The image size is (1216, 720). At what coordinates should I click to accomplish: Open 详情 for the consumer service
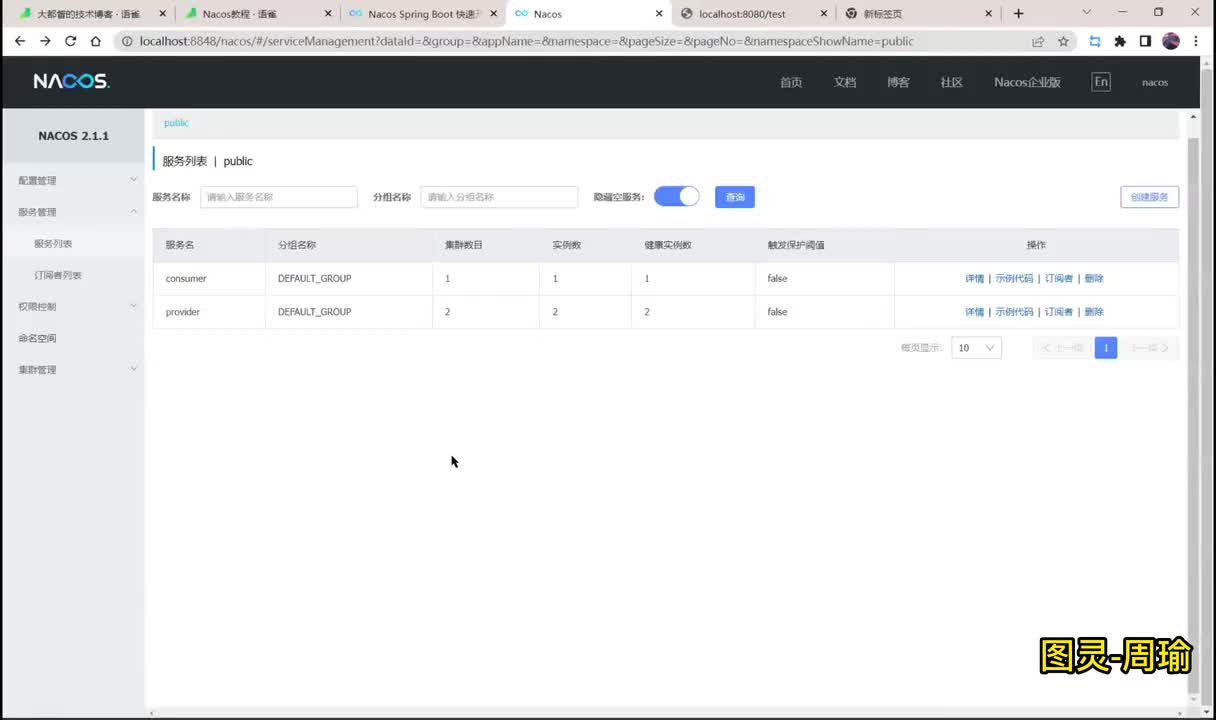point(974,279)
